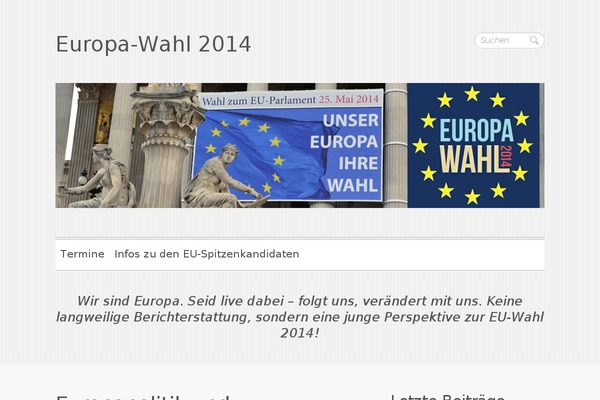Click the Europa Wahl 2014 star logo
Viewport: 600px width, 400px height.
point(473,145)
